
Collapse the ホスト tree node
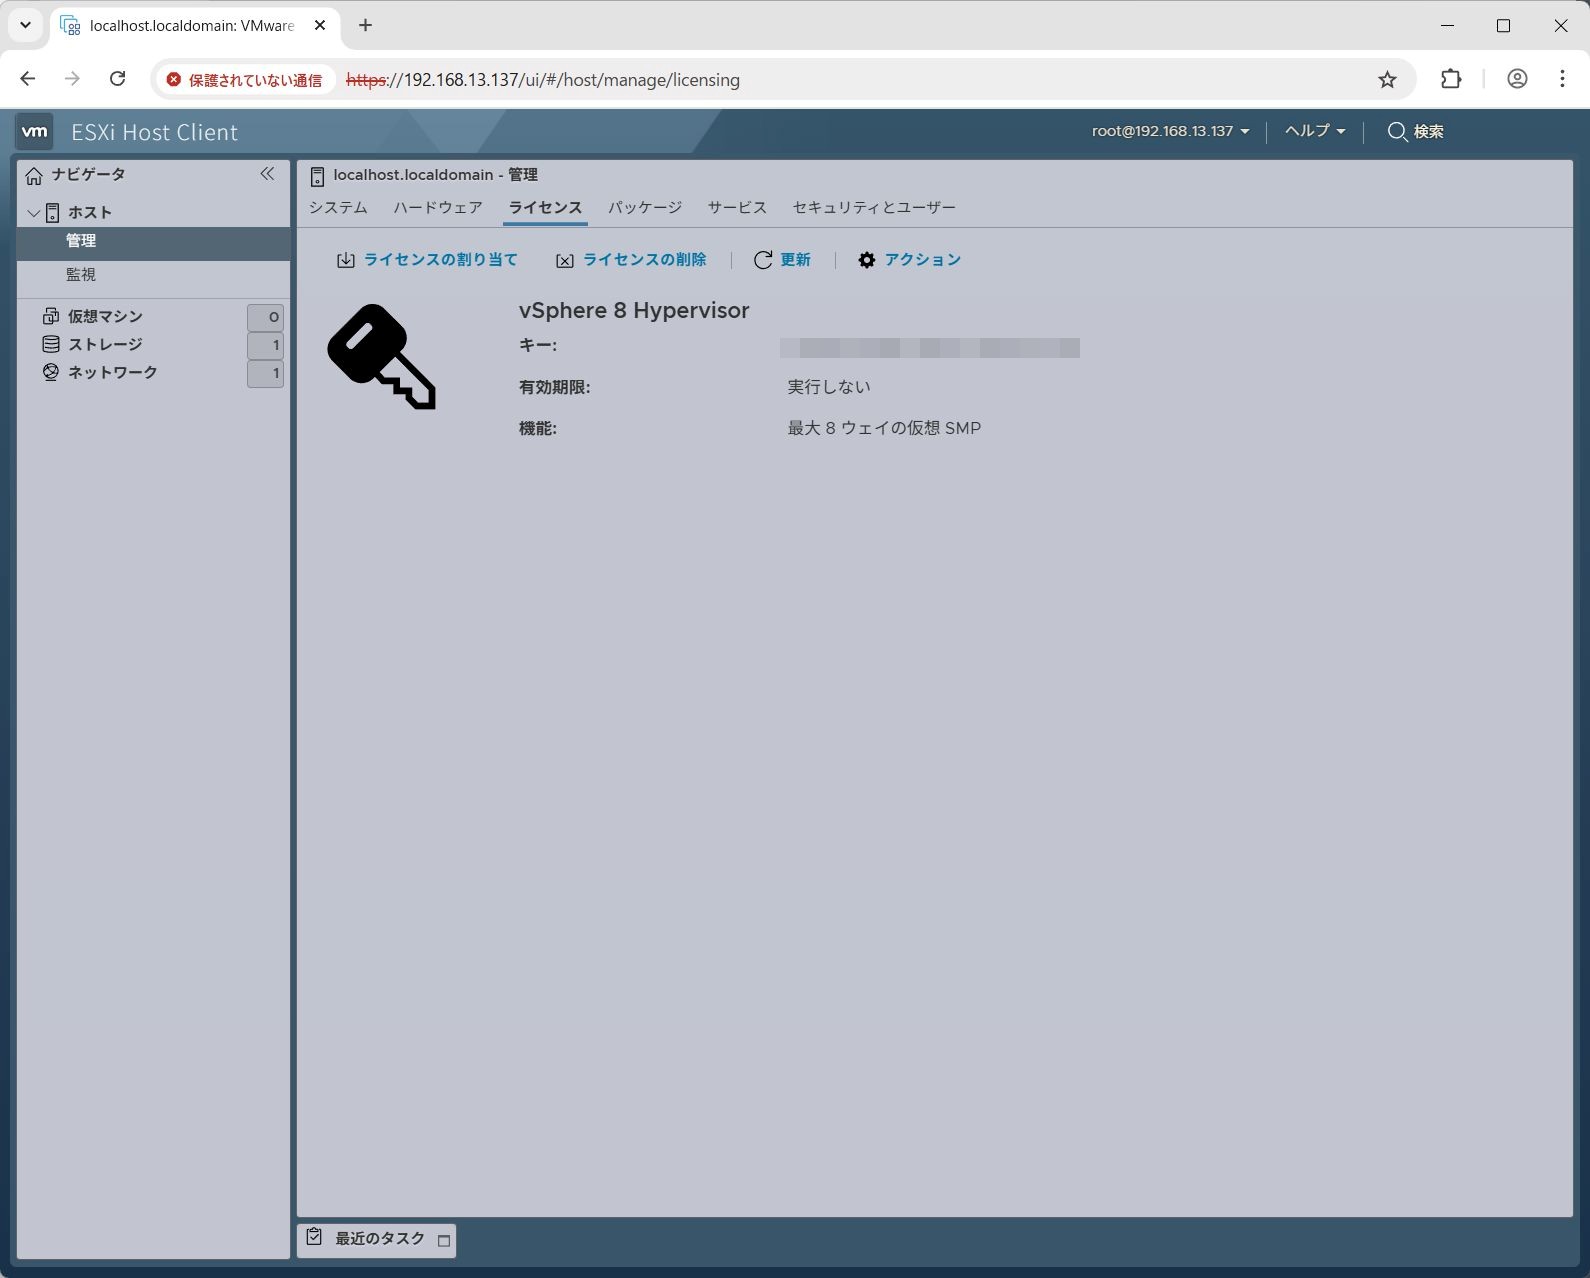33,213
